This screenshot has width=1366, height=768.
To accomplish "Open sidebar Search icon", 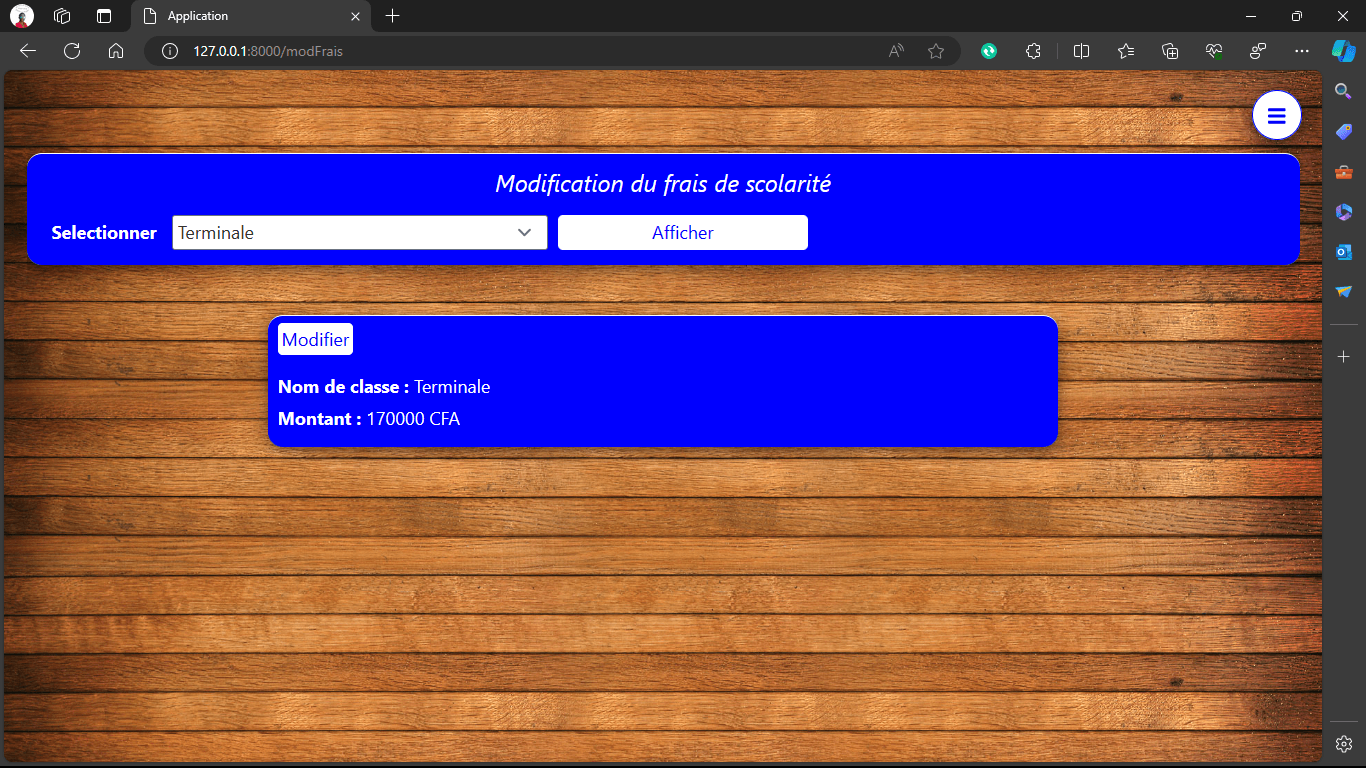I will pyautogui.click(x=1344, y=92).
